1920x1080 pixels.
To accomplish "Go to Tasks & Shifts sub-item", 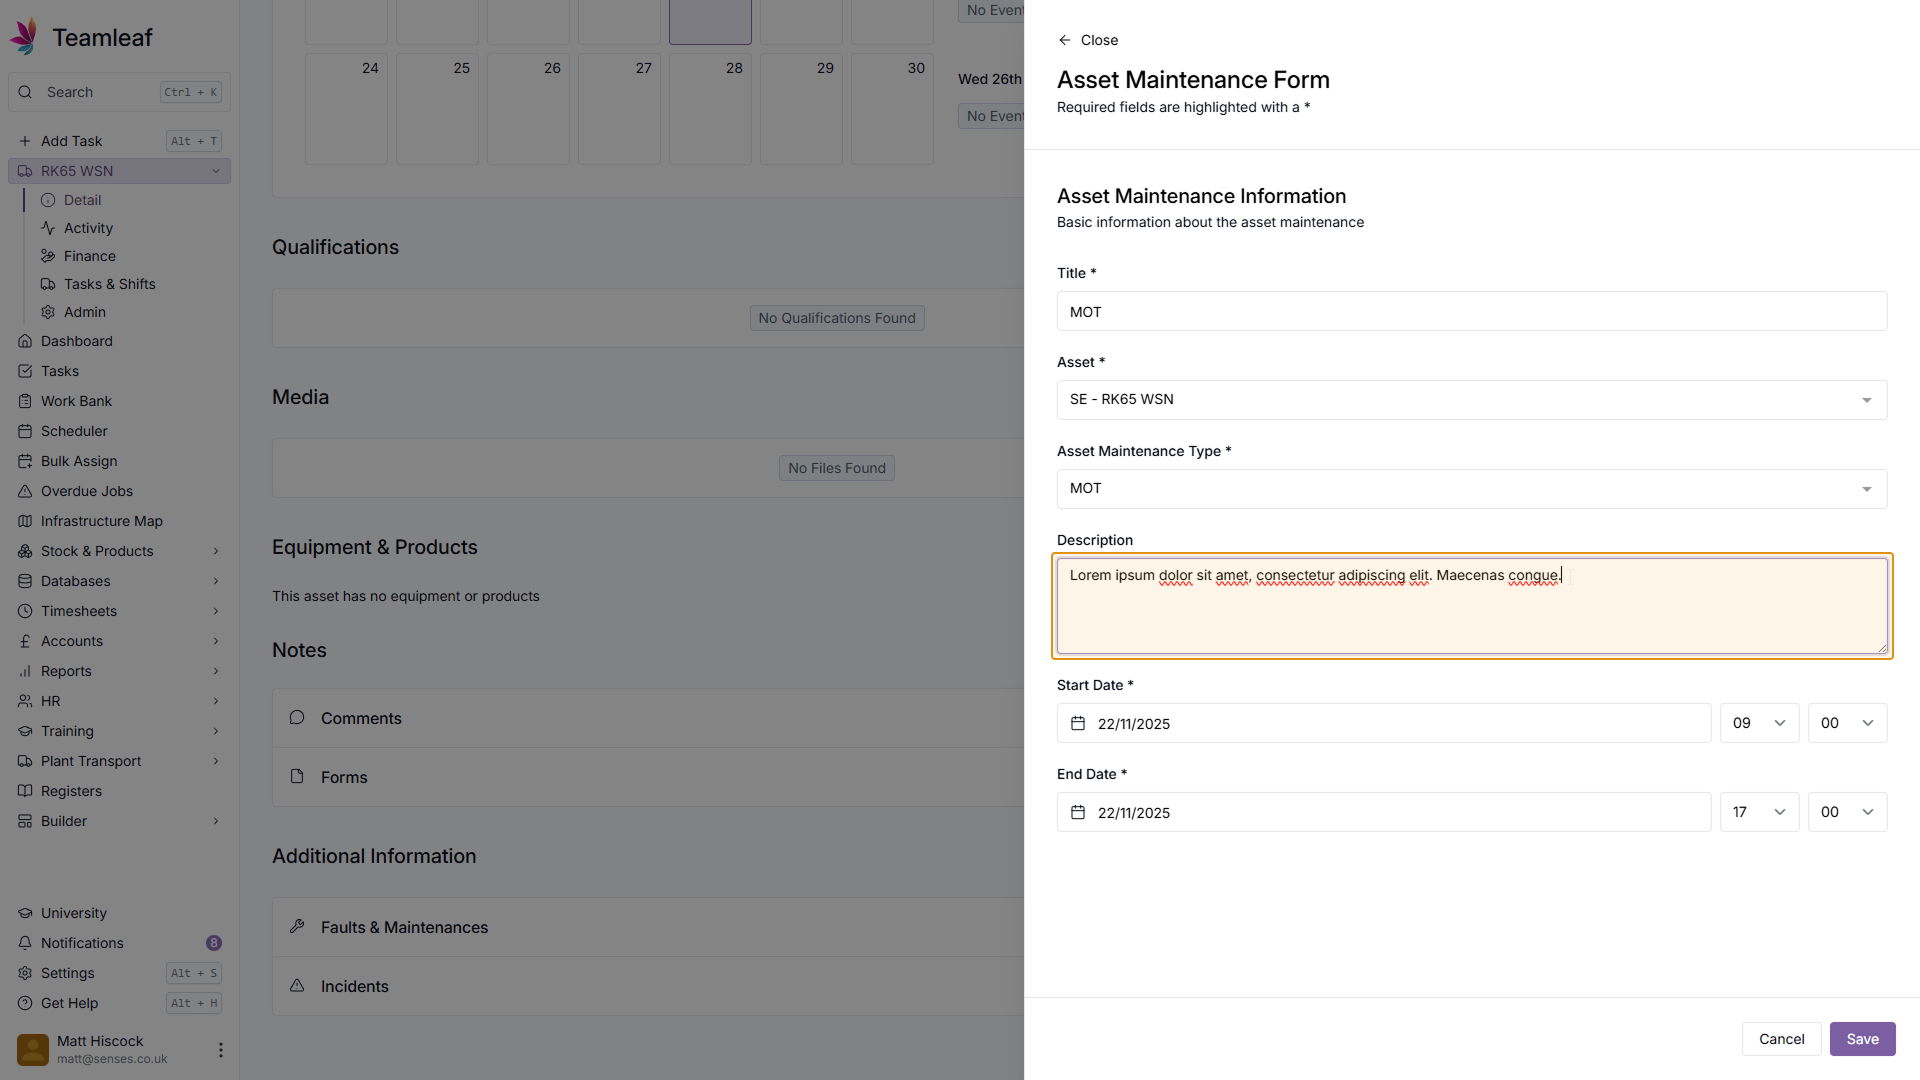I will click(x=109, y=284).
